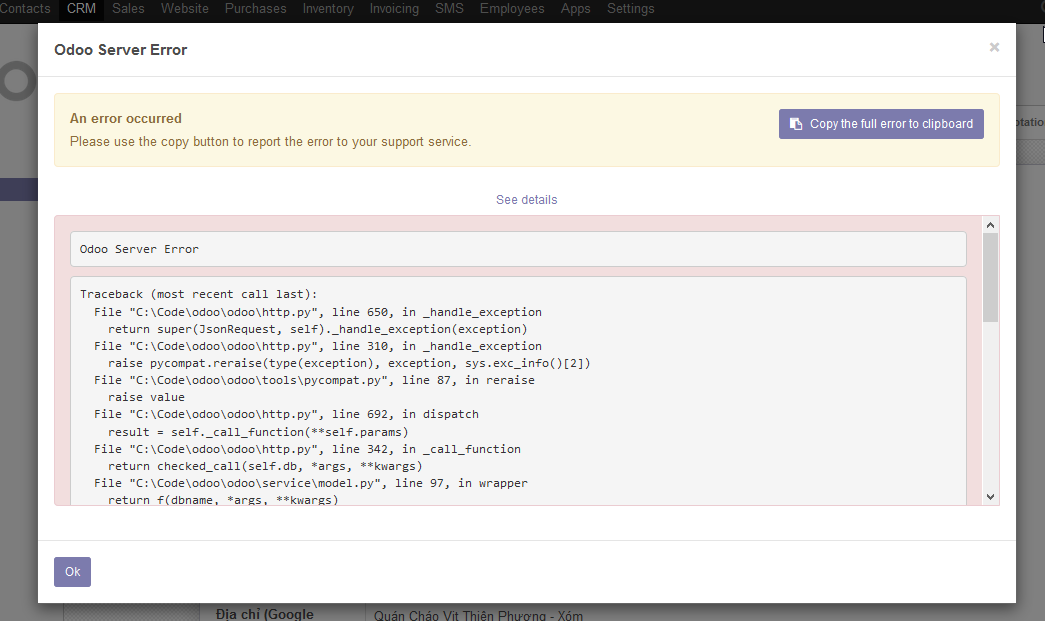Open the Sales menu
1045x621 pixels.
[x=128, y=9]
